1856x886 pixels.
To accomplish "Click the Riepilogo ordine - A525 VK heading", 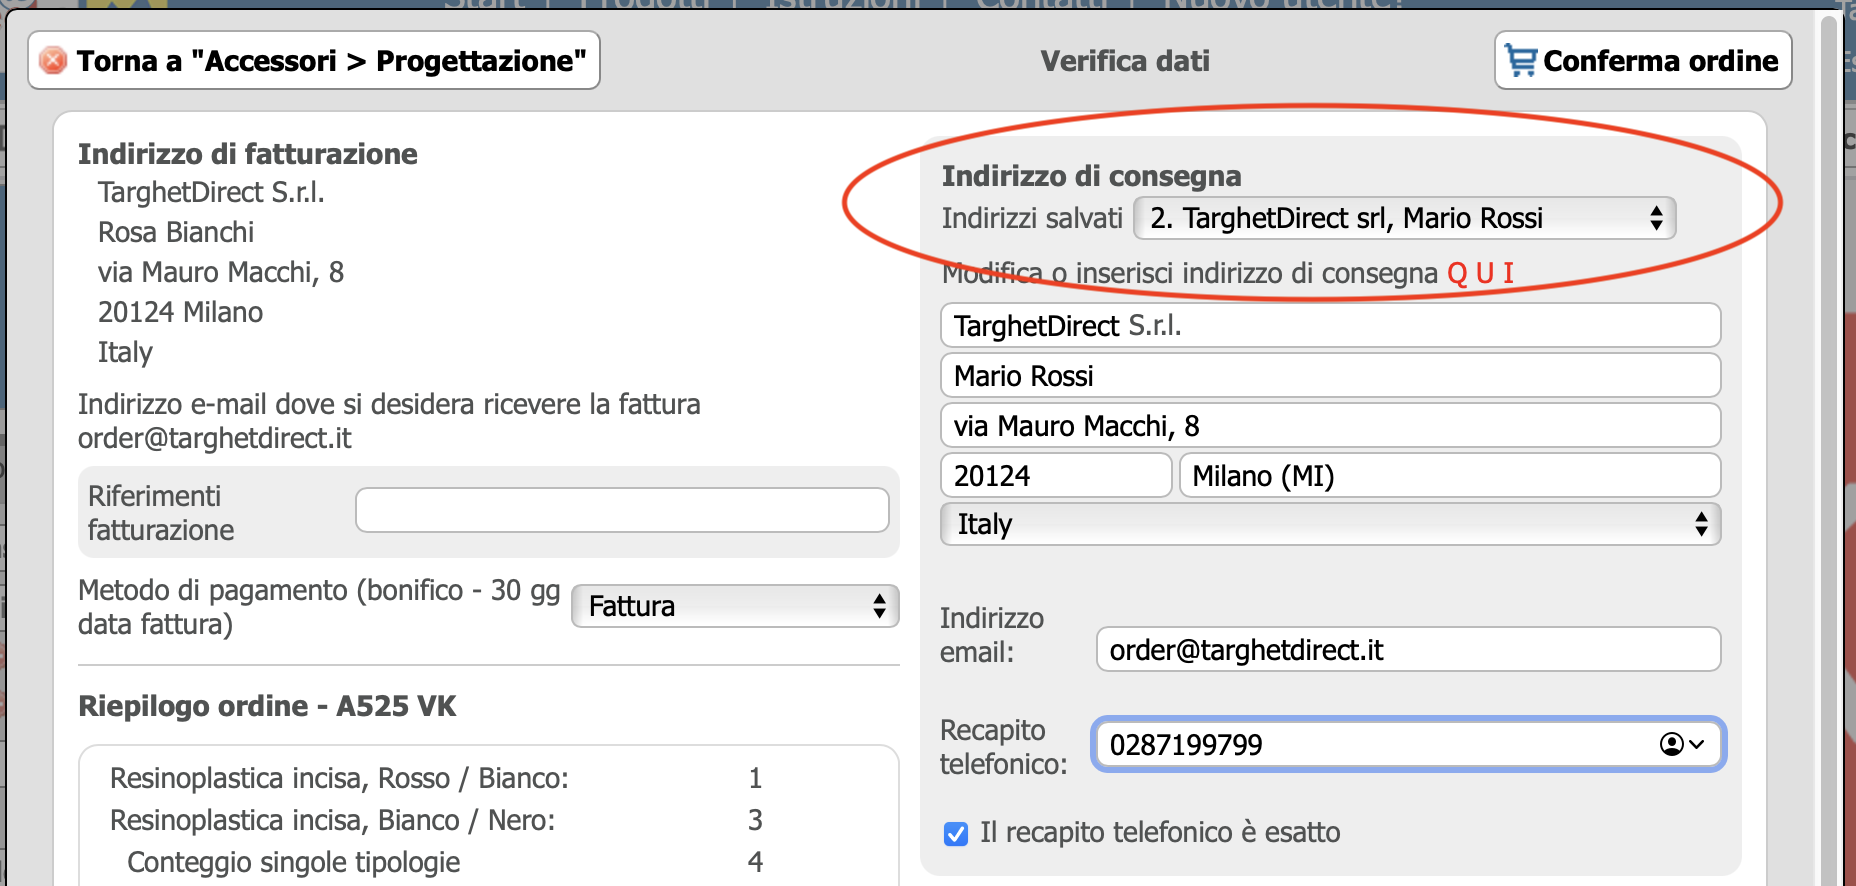I will coord(267,706).
